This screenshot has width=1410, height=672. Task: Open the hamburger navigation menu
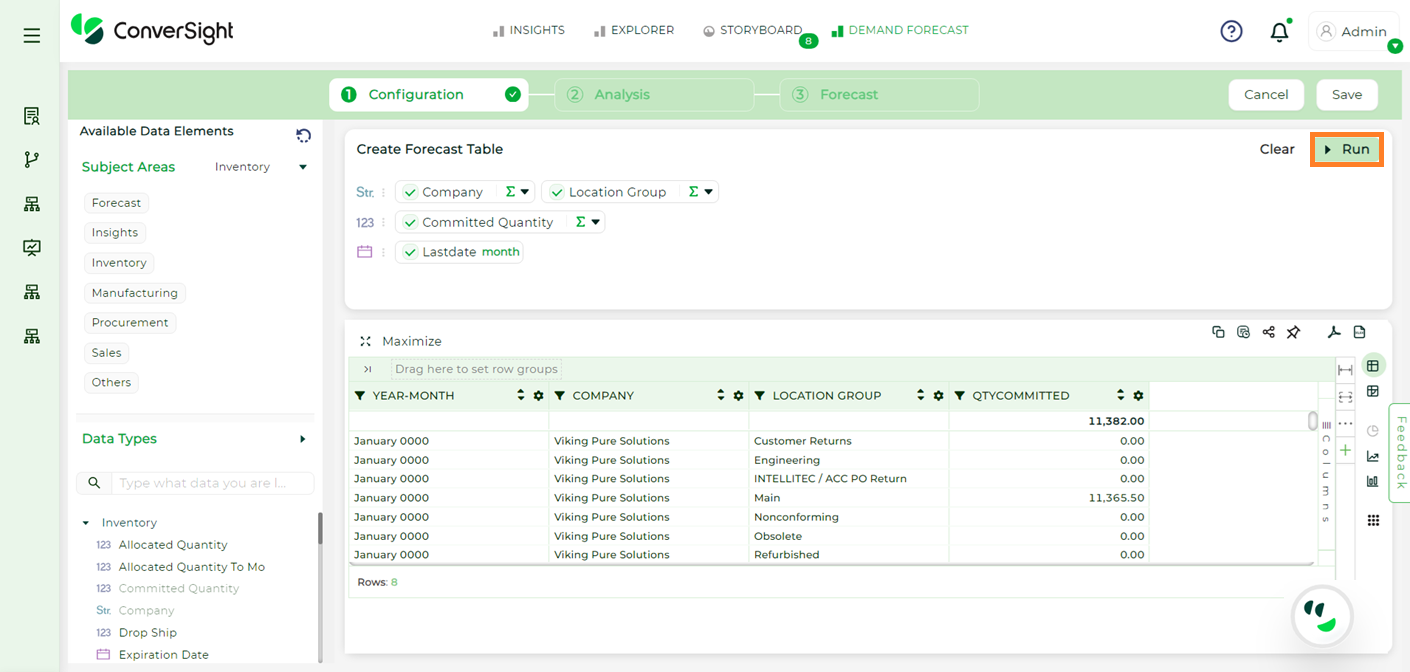tap(32, 36)
